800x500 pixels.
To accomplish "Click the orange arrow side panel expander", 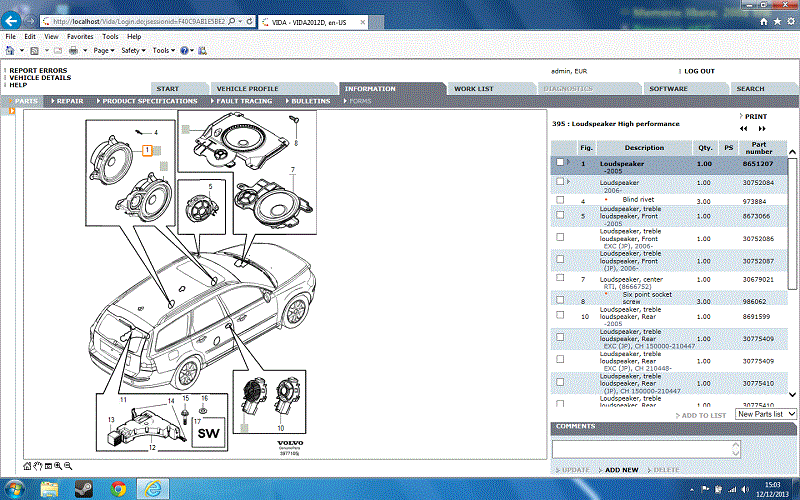I will point(12,111).
